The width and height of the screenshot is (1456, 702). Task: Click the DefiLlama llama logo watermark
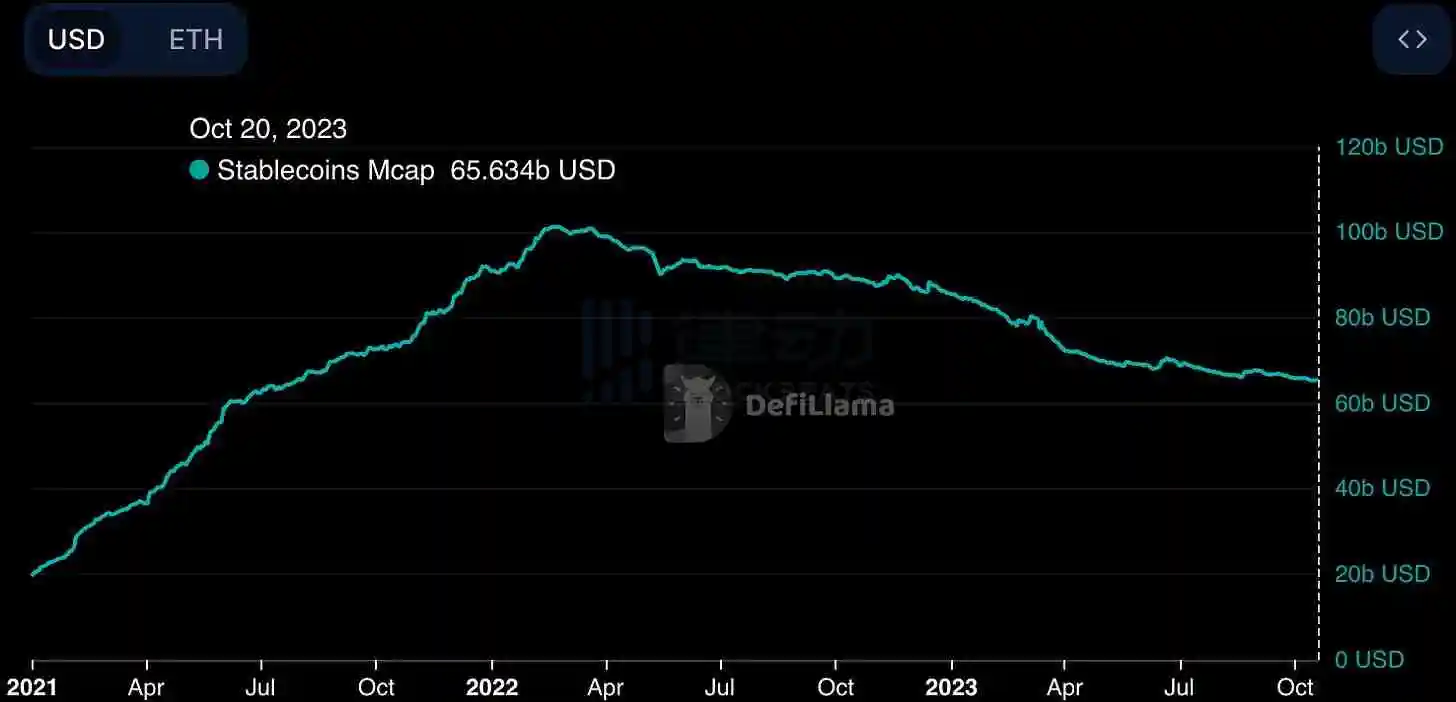point(697,403)
